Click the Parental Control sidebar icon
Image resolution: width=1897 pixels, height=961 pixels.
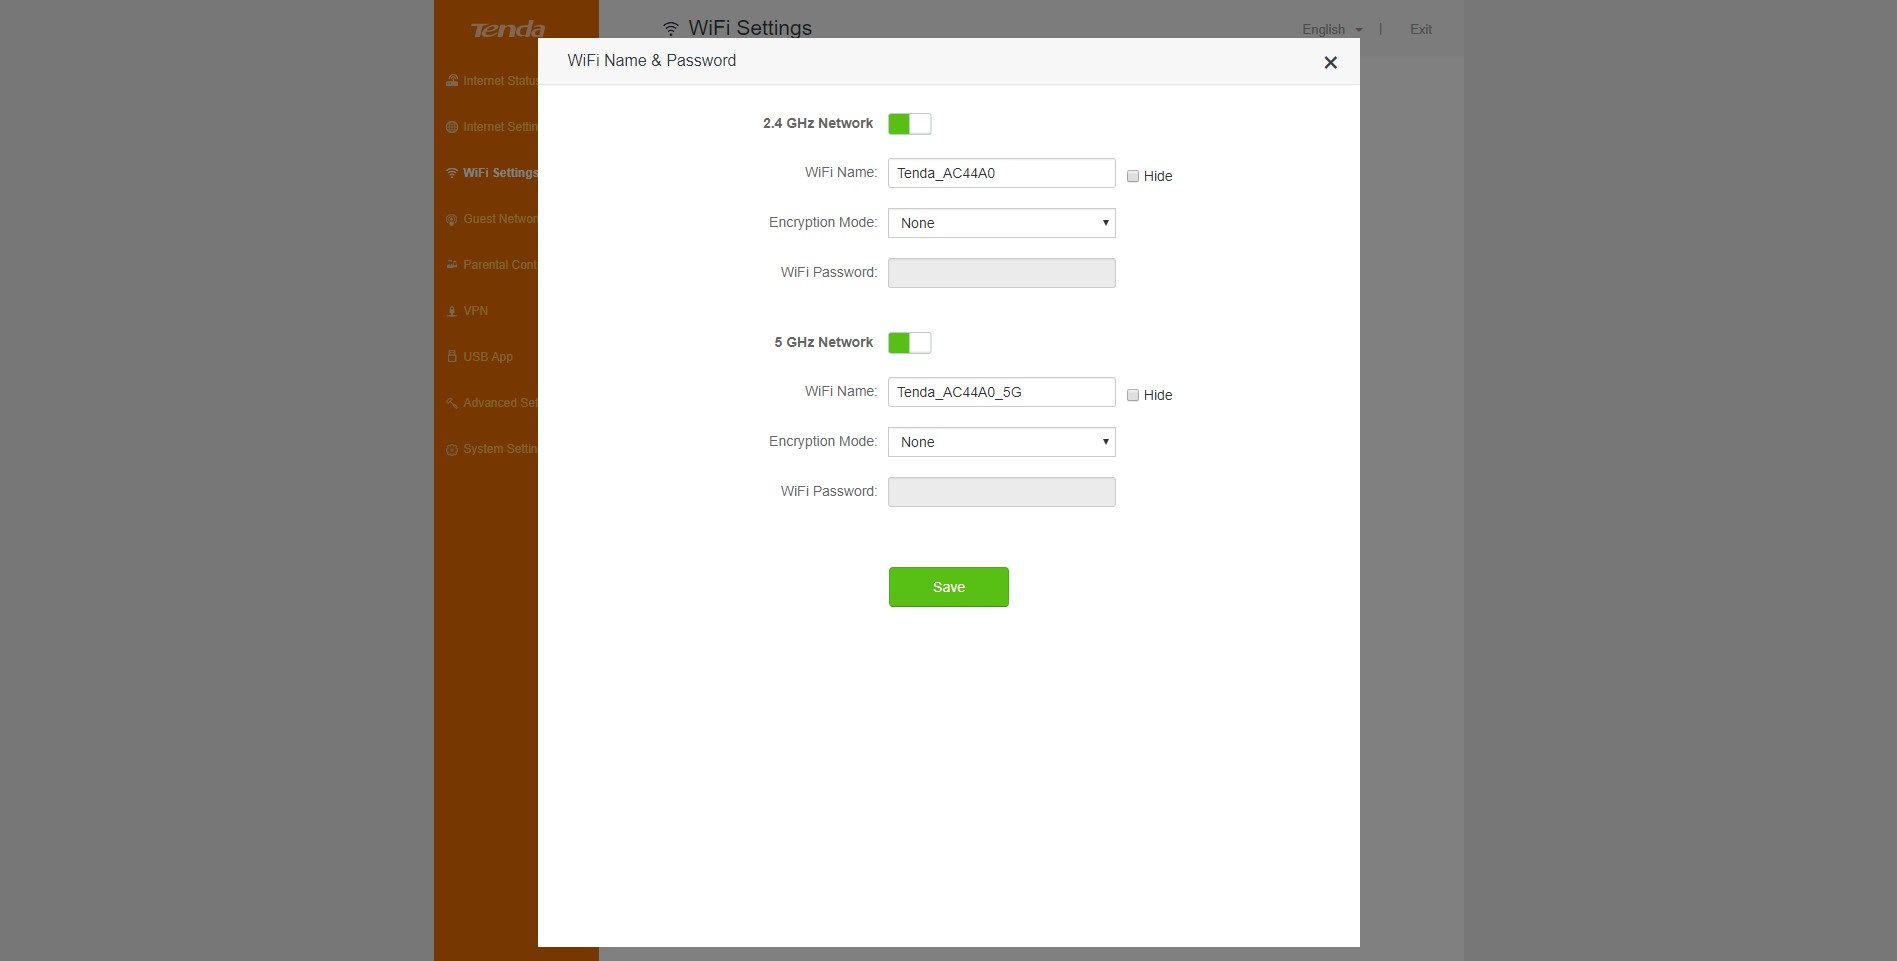point(452,265)
